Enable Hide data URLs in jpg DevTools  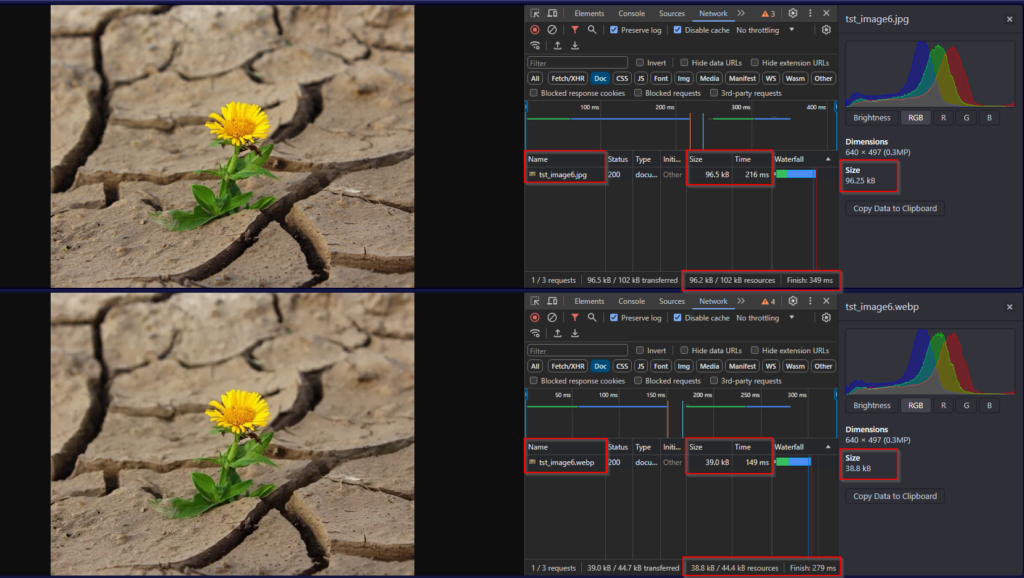684,63
